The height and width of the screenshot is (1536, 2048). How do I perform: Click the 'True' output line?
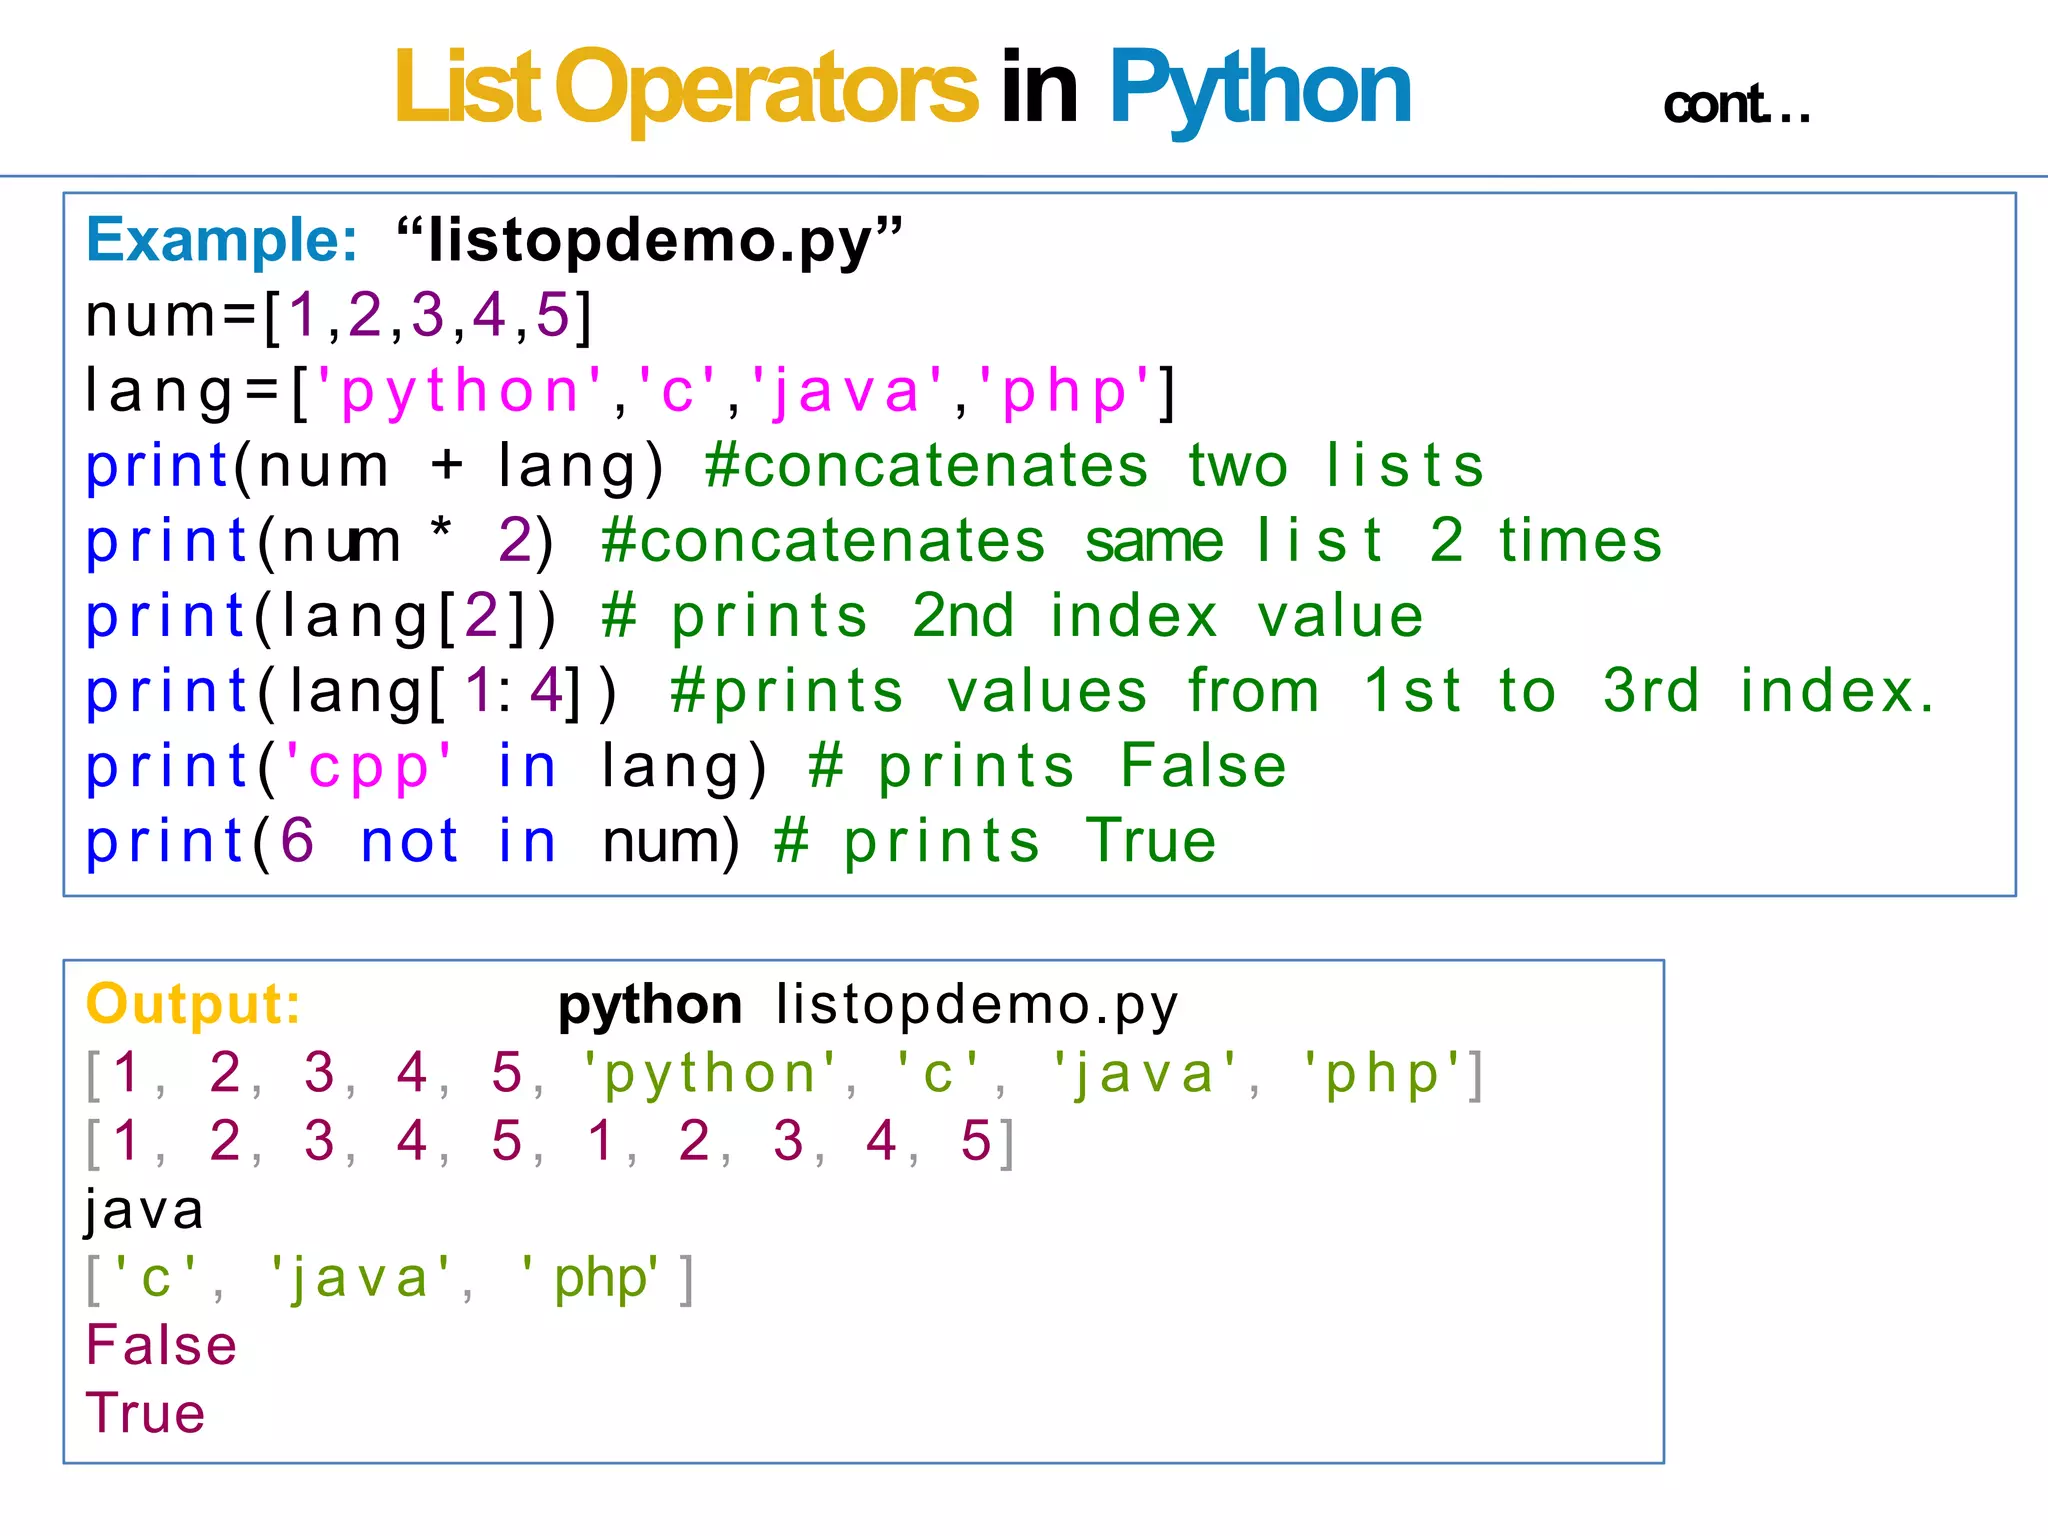point(146,1414)
